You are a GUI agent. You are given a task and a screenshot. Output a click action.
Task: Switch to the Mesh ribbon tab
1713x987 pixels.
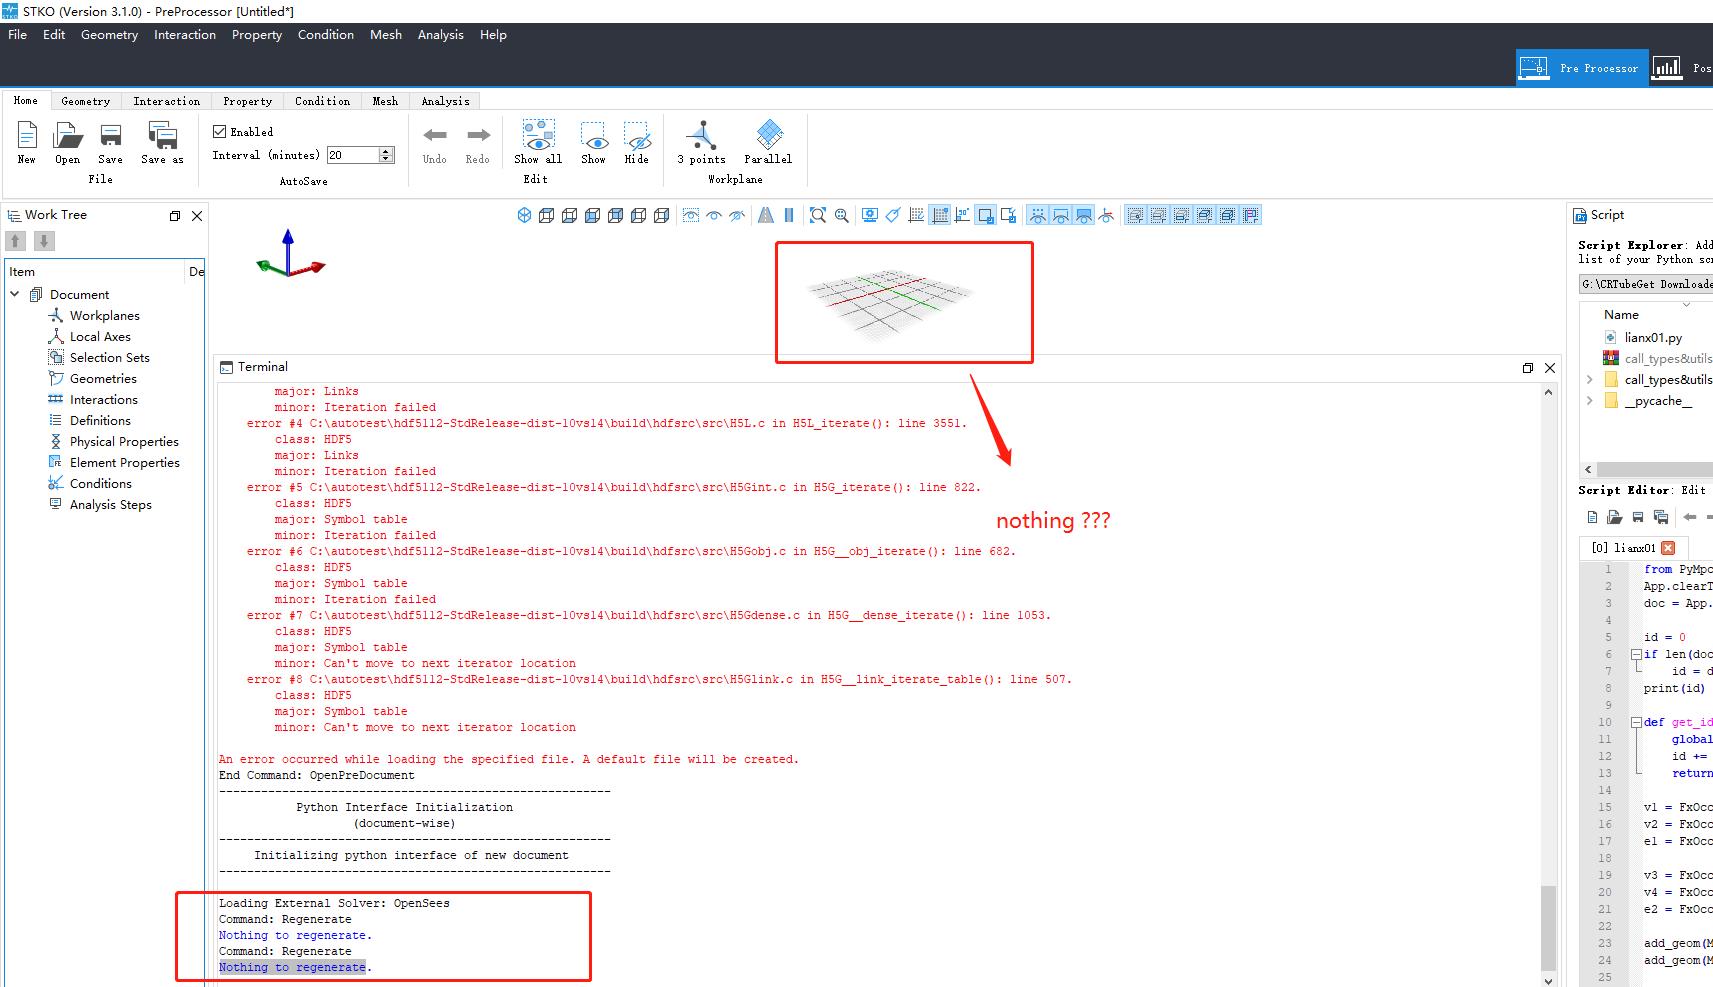385,101
